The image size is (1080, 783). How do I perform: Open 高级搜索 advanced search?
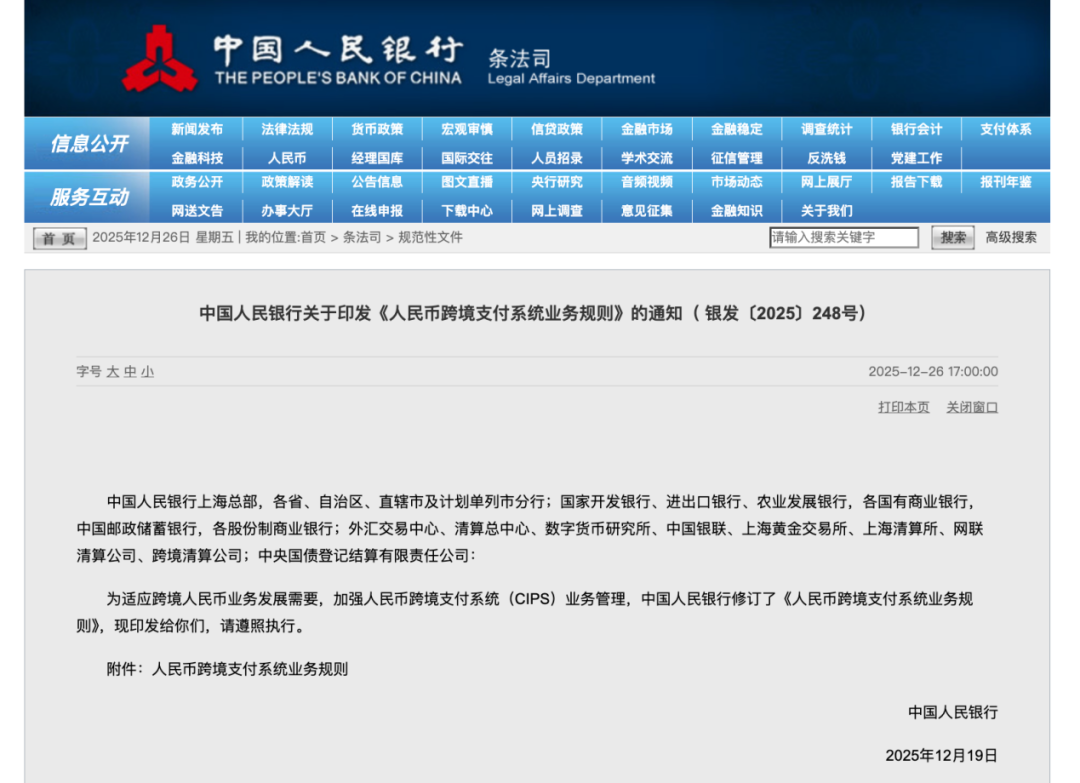1010,238
